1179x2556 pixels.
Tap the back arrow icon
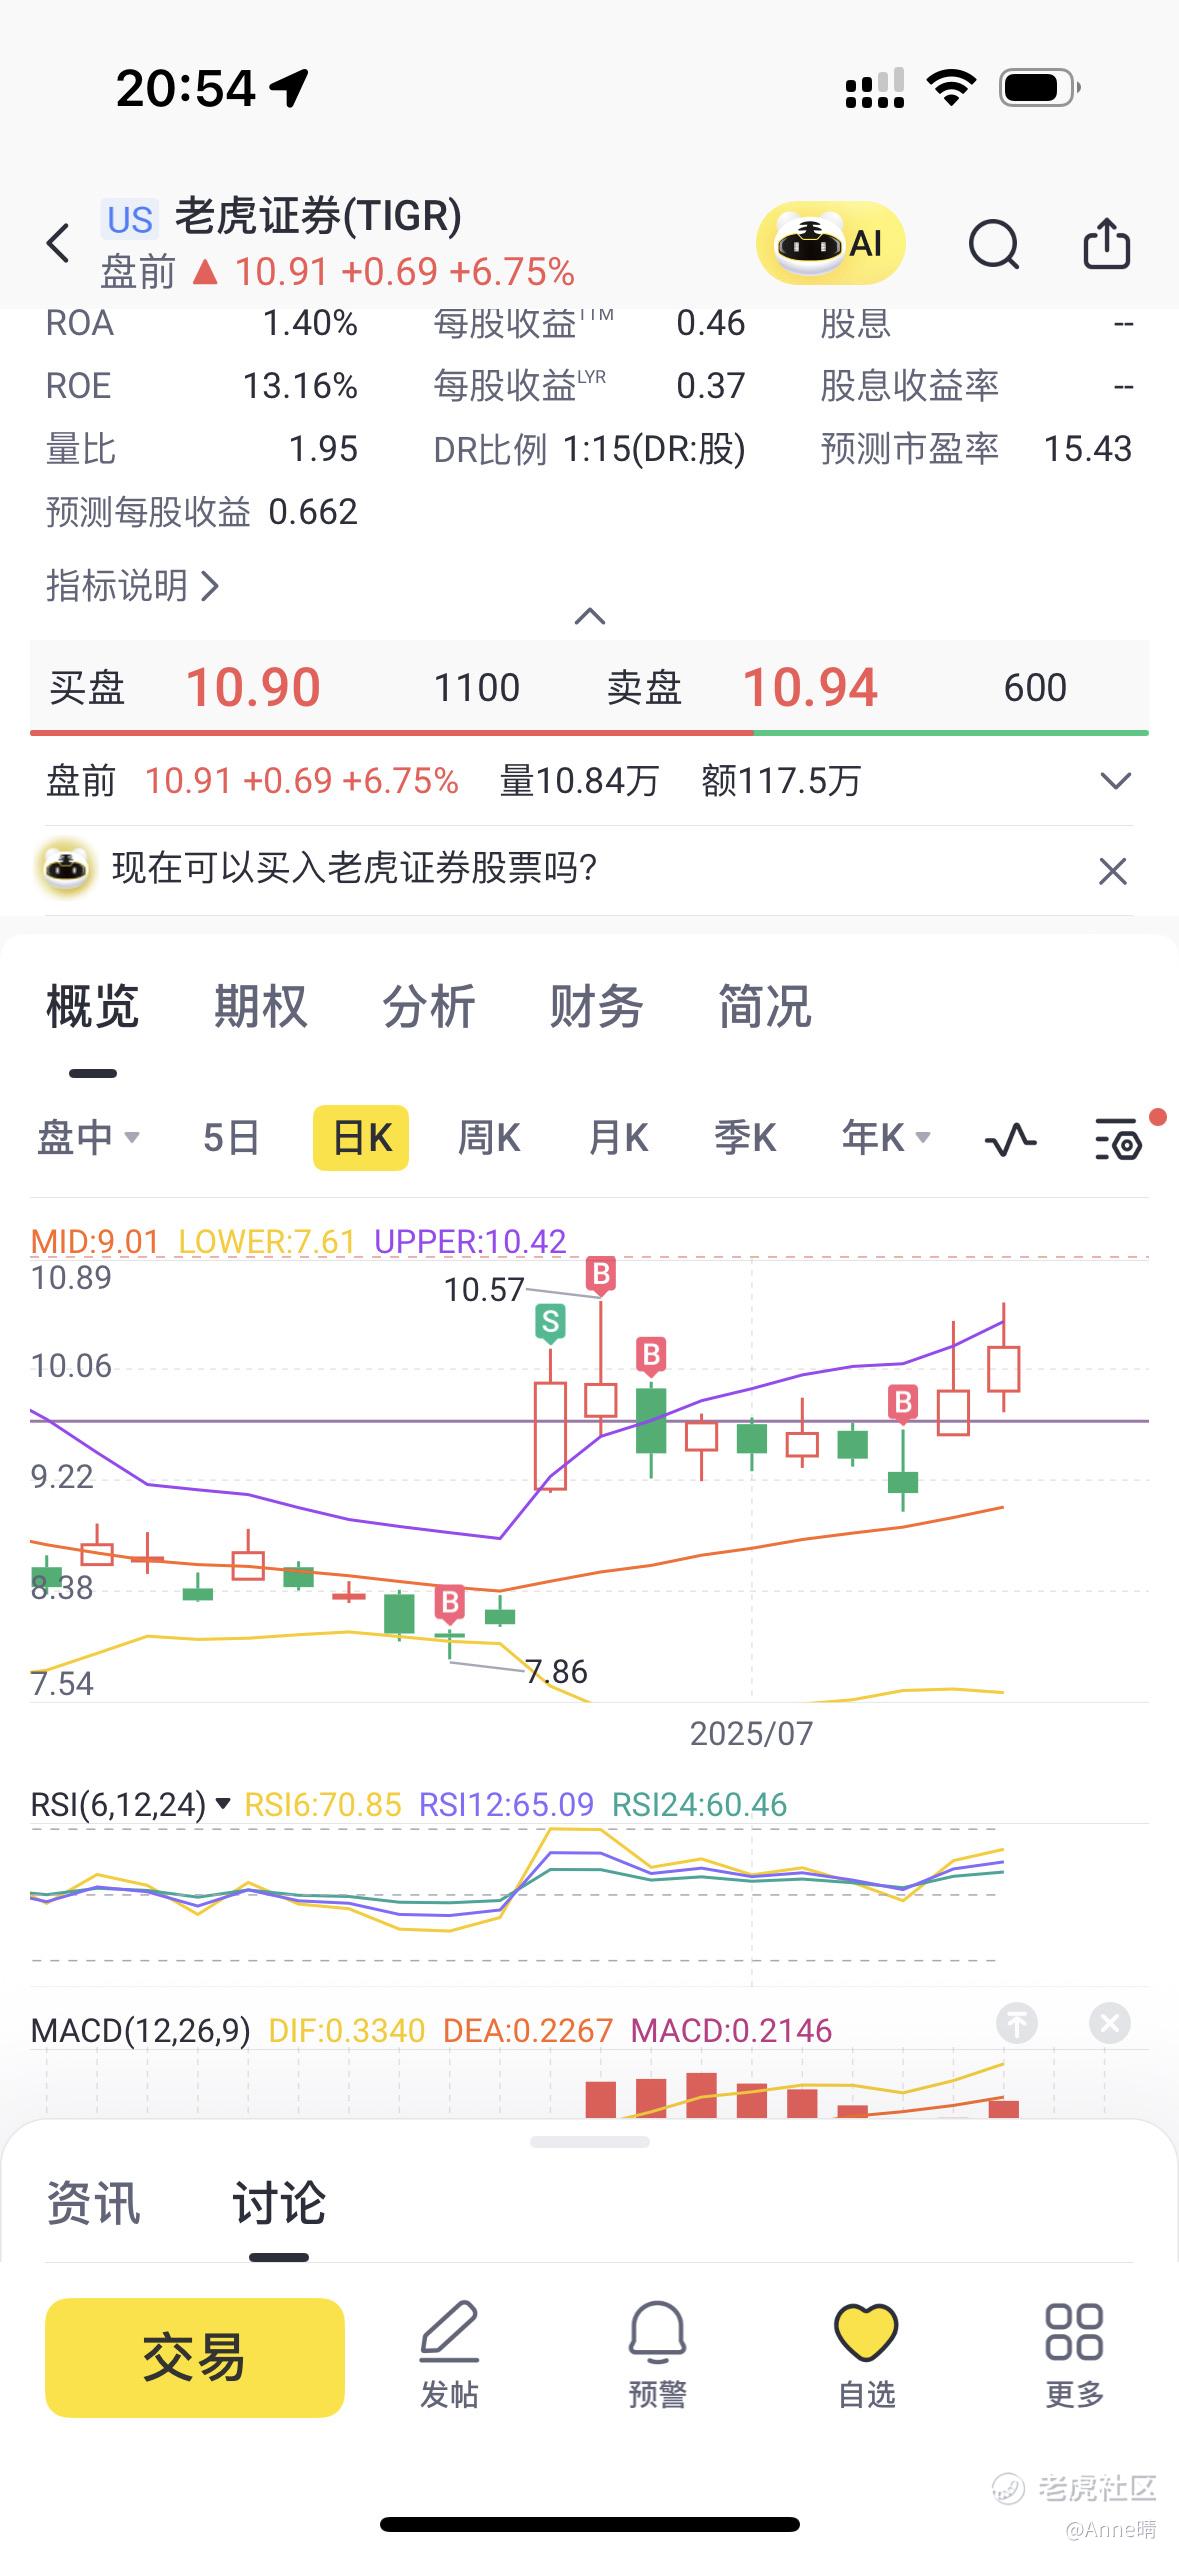pos(59,243)
